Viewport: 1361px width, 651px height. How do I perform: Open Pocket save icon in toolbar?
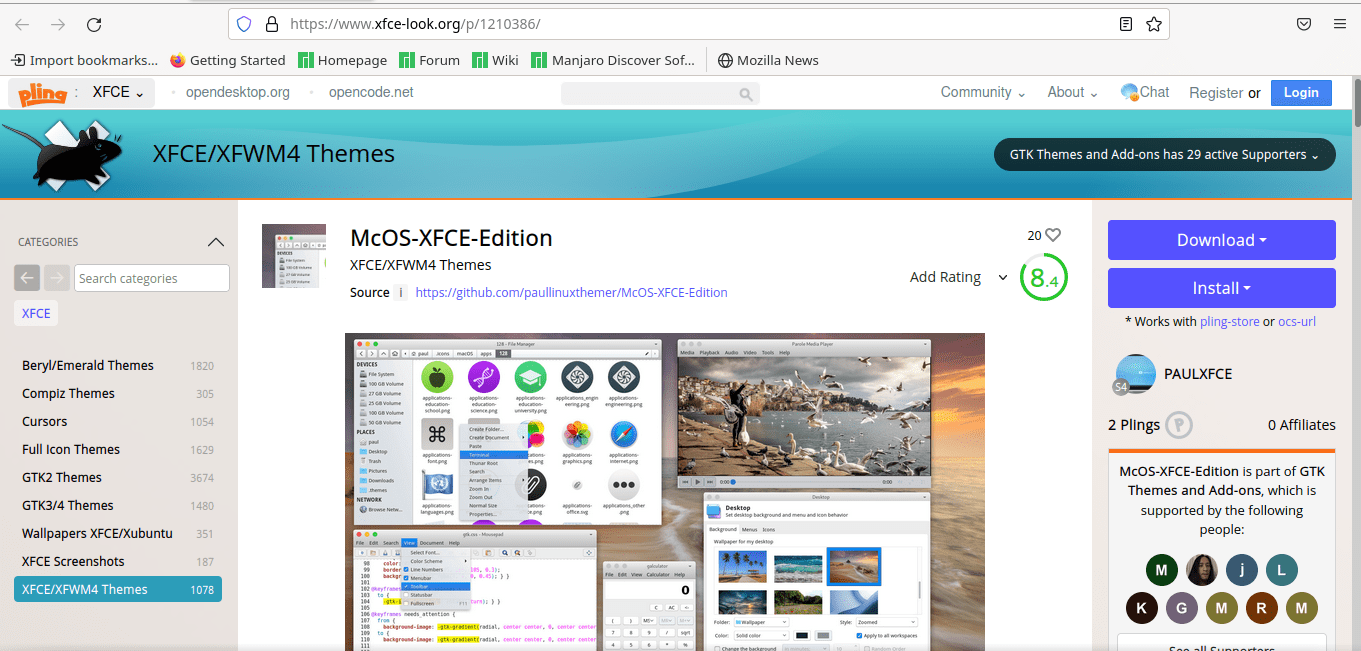pos(1304,24)
